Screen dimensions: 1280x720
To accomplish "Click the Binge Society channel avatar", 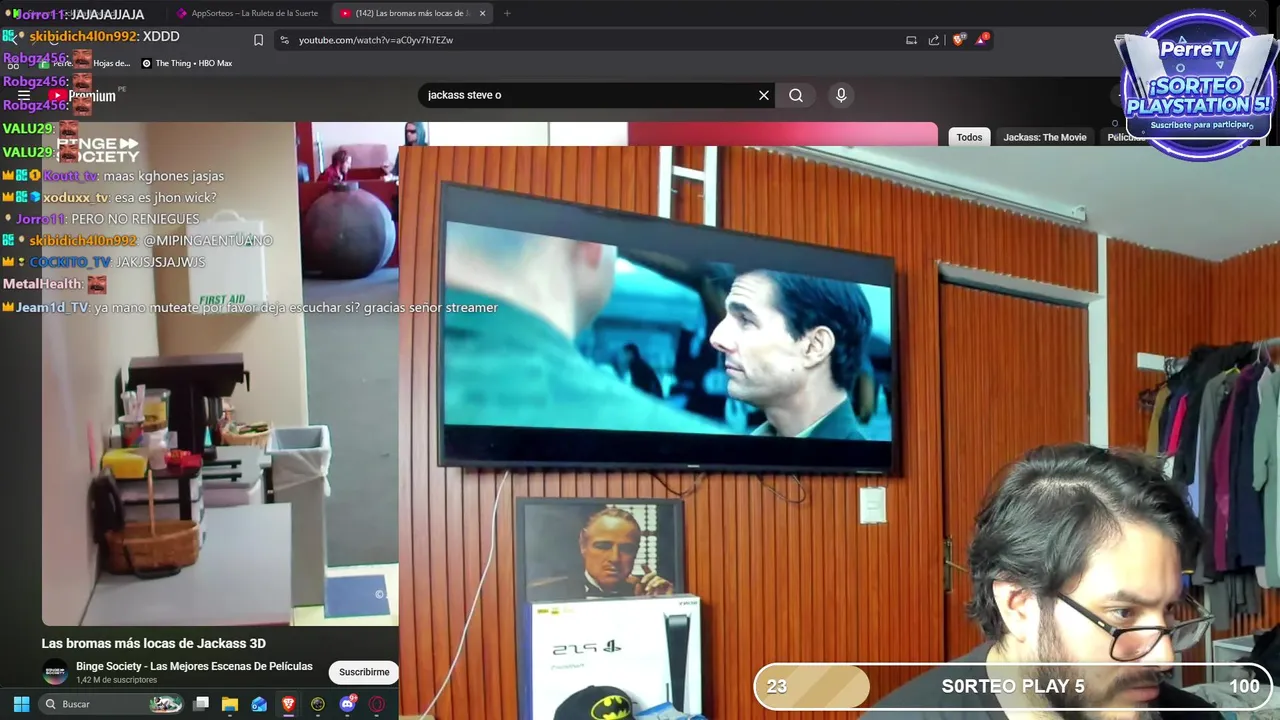I will click(55, 672).
